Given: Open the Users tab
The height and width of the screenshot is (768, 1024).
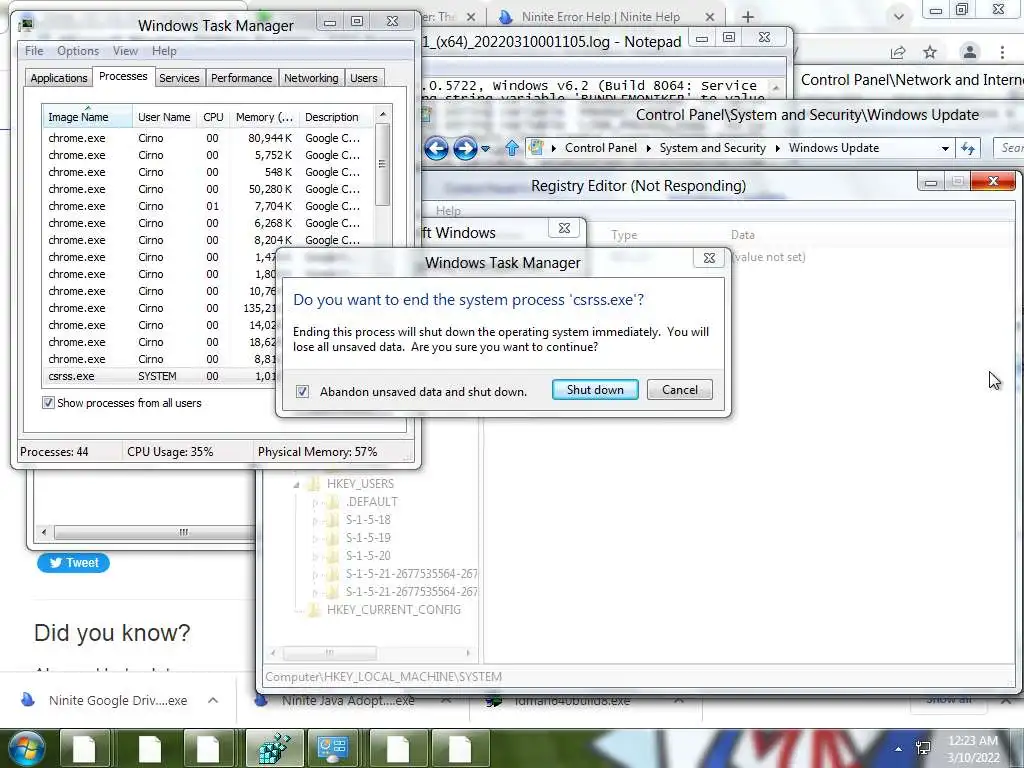Looking at the screenshot, I should click(364, 78).
